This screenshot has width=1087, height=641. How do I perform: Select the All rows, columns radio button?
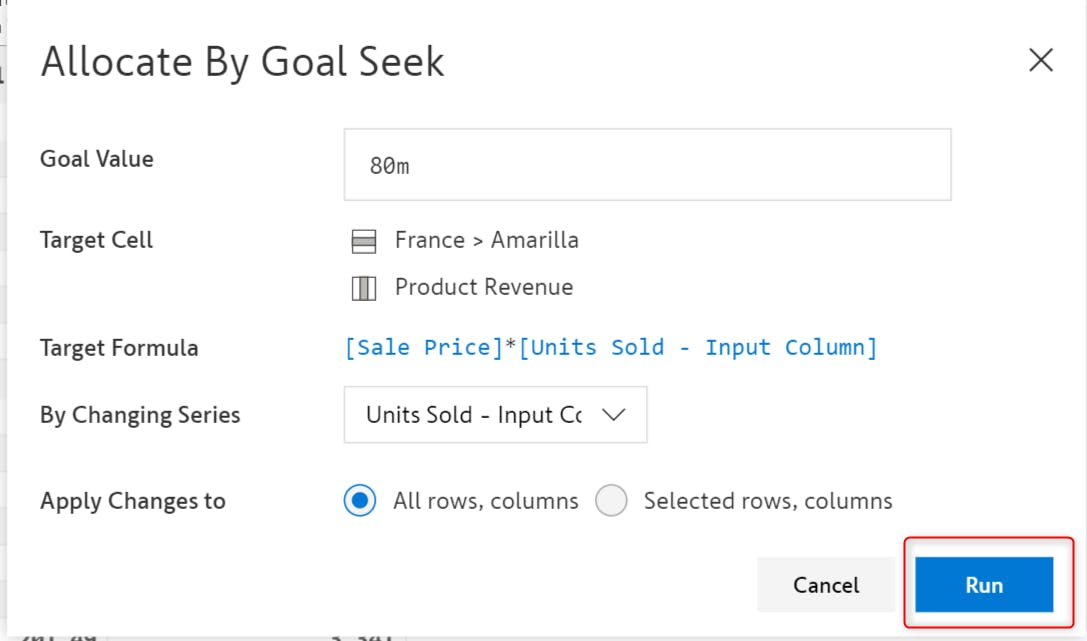[x=360, y=500]
